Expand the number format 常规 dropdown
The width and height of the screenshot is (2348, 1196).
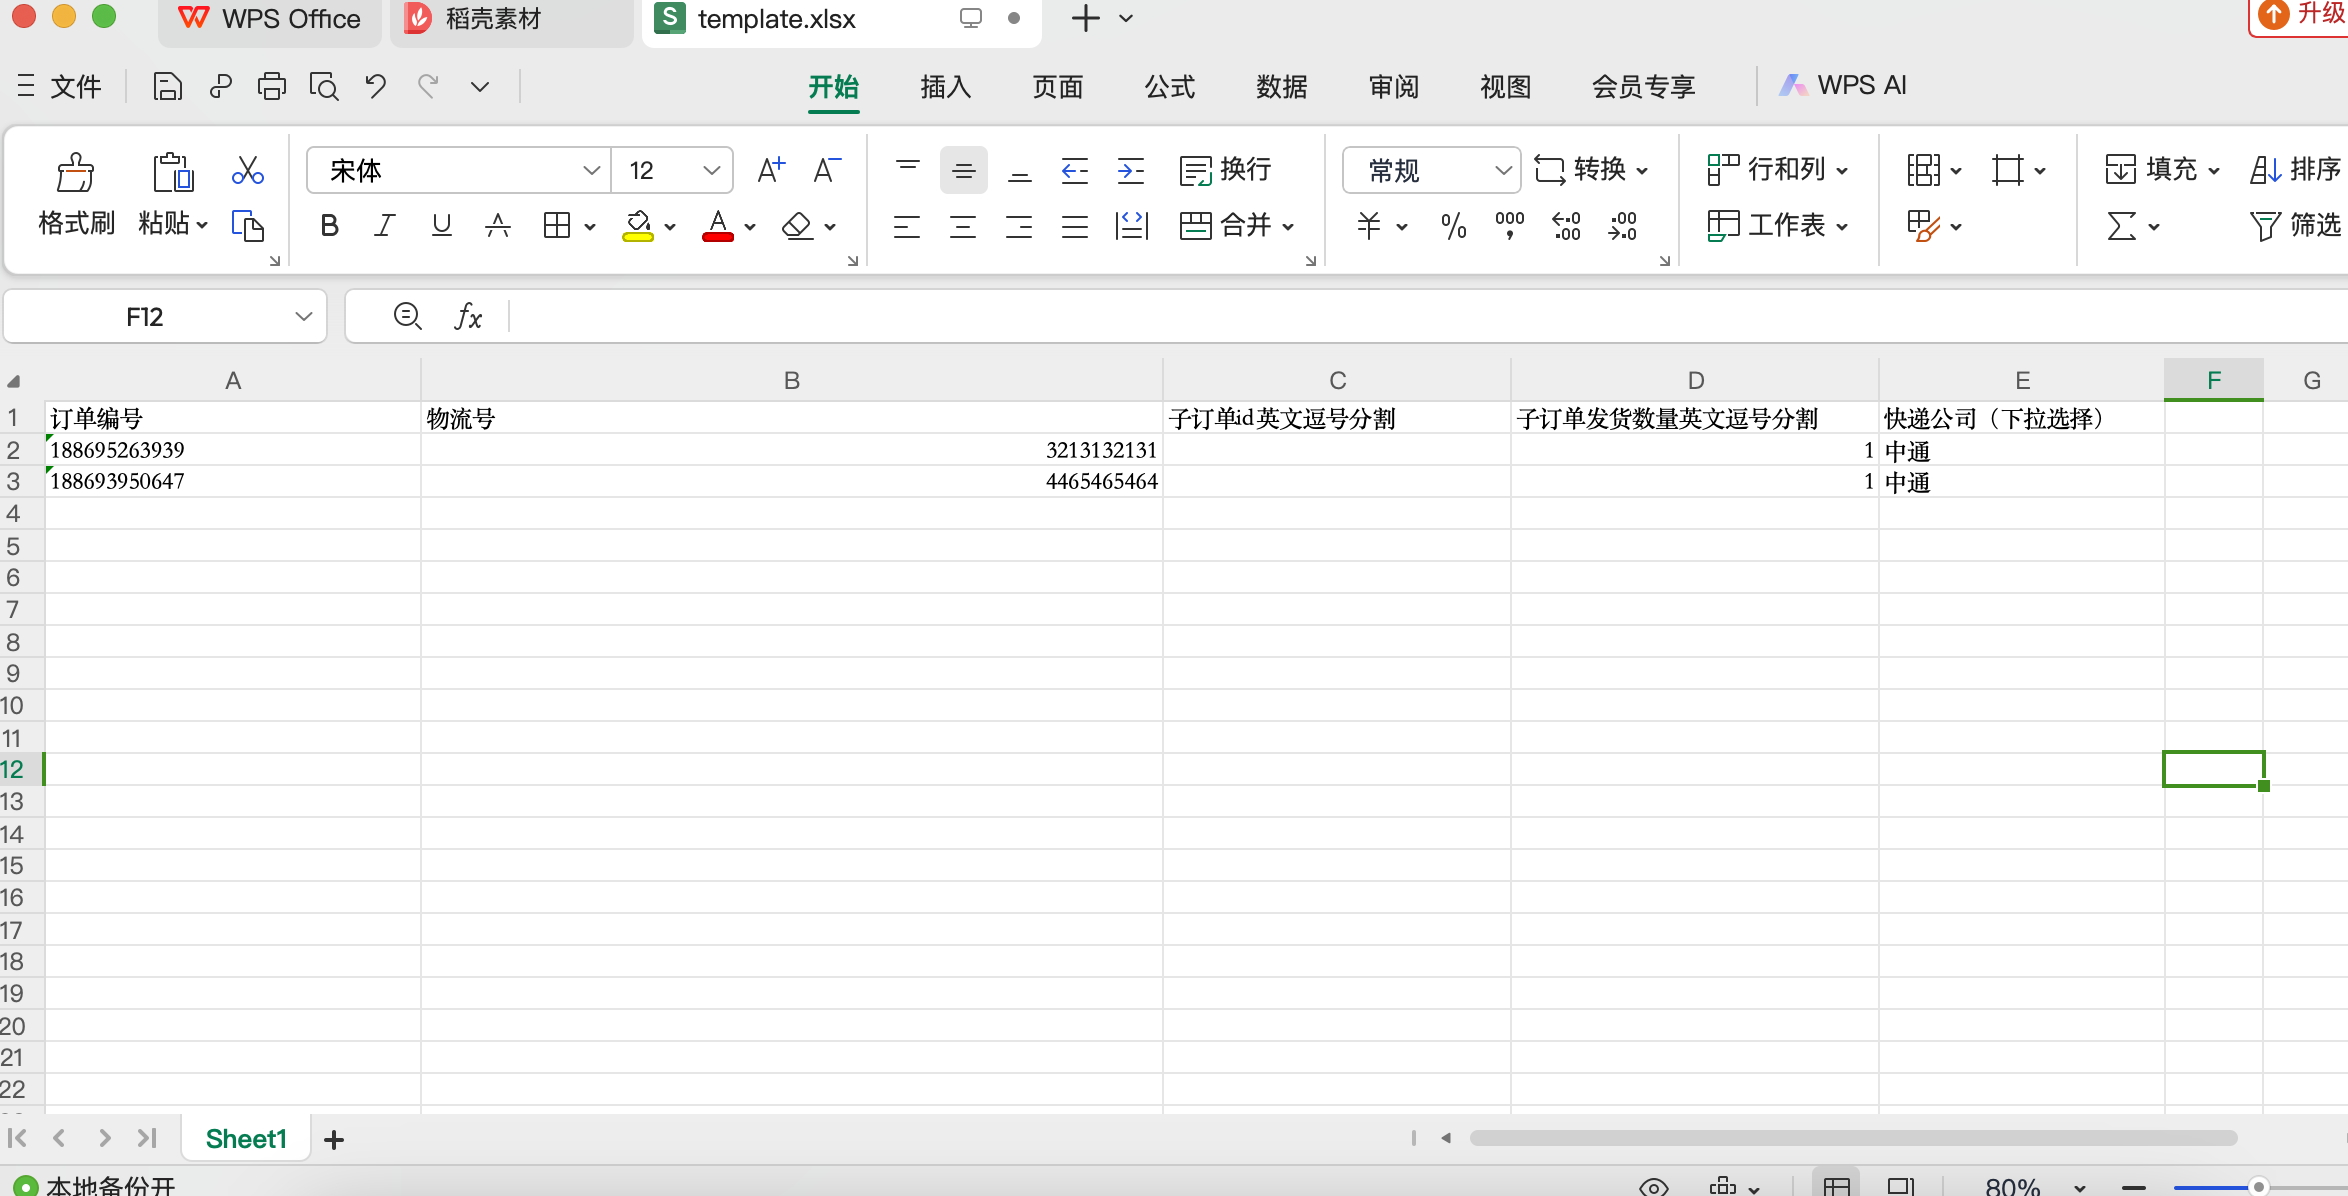pos(1502,170)
